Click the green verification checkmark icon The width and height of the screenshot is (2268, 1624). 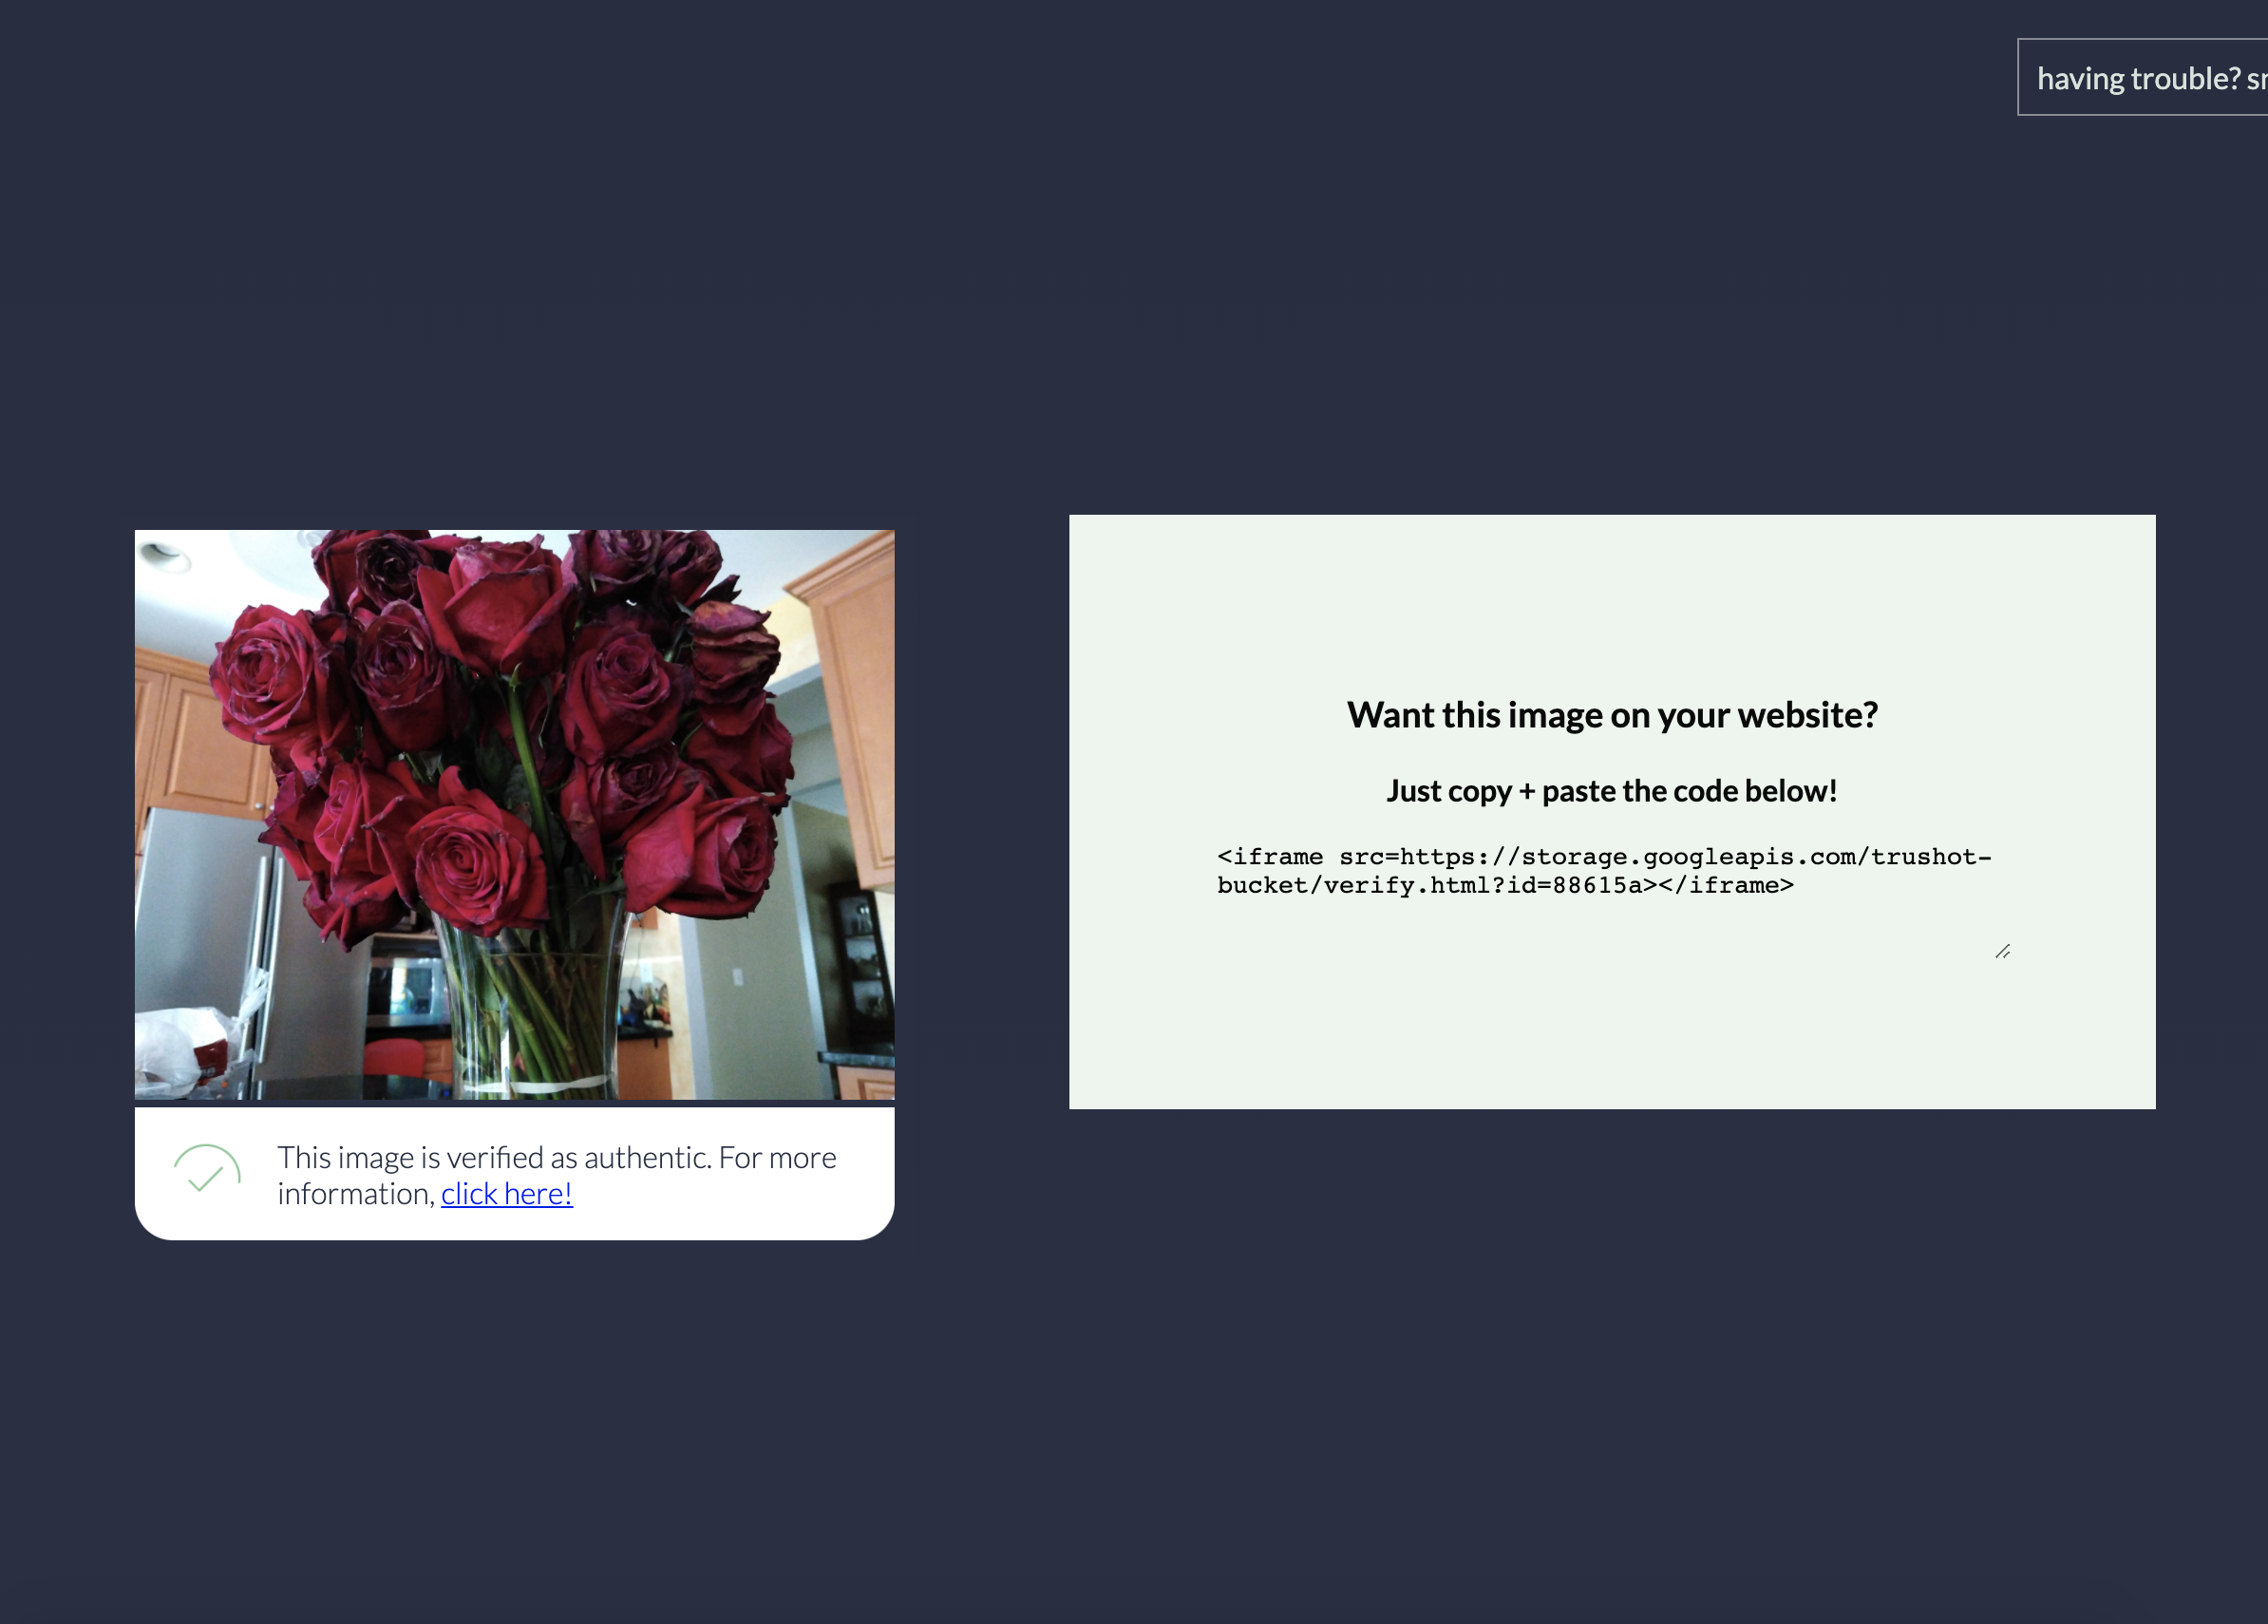[207, 1169]
